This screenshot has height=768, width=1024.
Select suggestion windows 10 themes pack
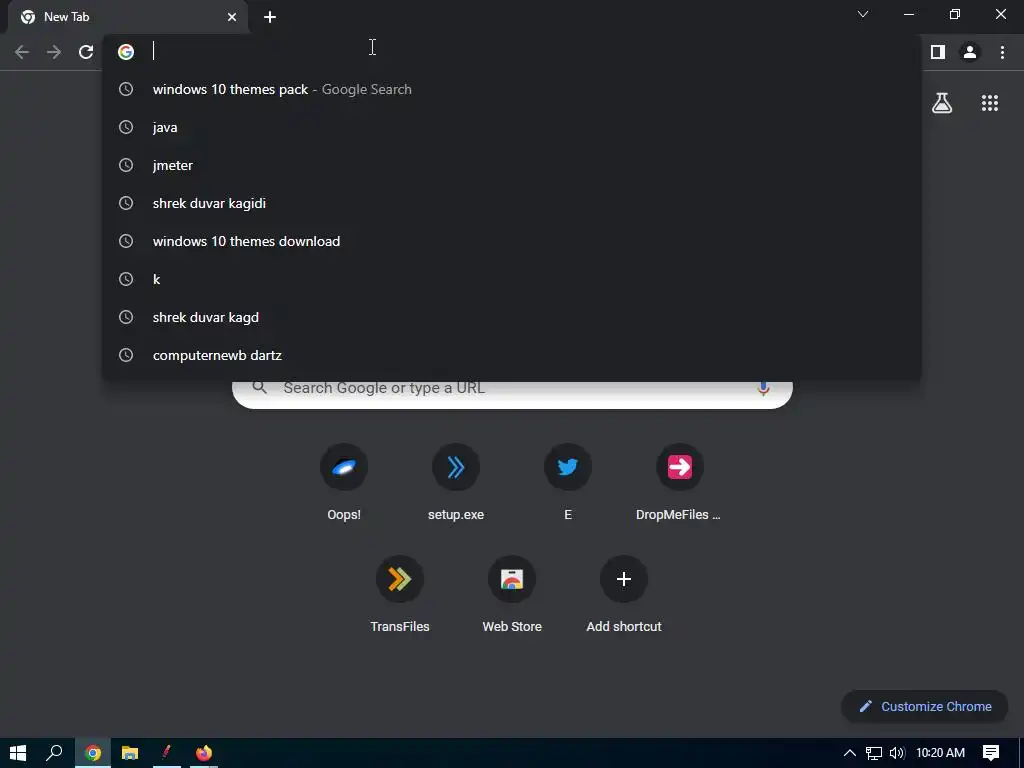click(x=512, y=89)
